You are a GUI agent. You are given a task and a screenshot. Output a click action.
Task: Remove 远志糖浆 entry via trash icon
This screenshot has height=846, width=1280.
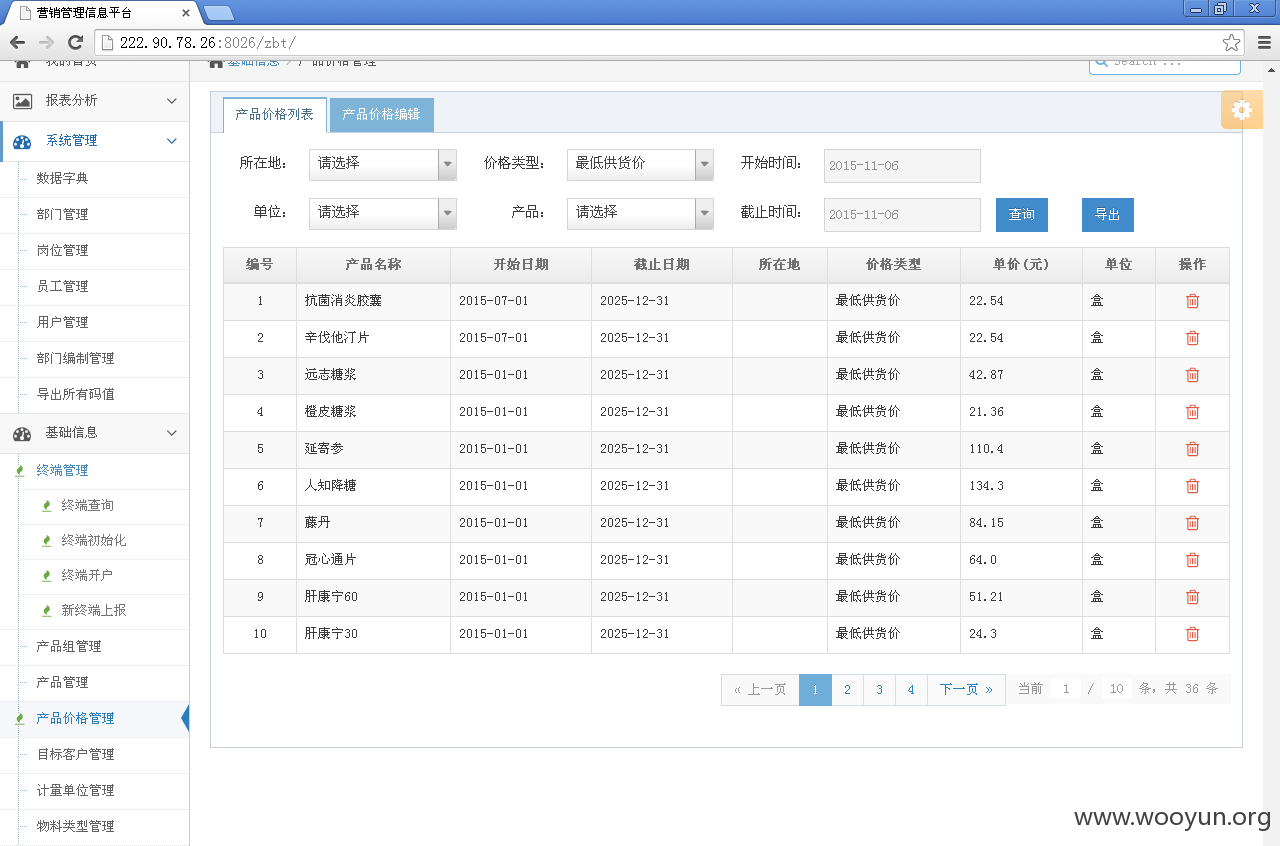tap(1192, 375)
